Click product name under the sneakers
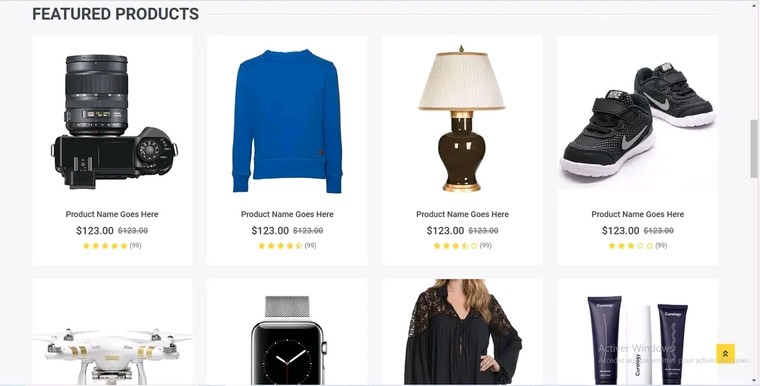 pyautogui.click(x=637, y=214)
